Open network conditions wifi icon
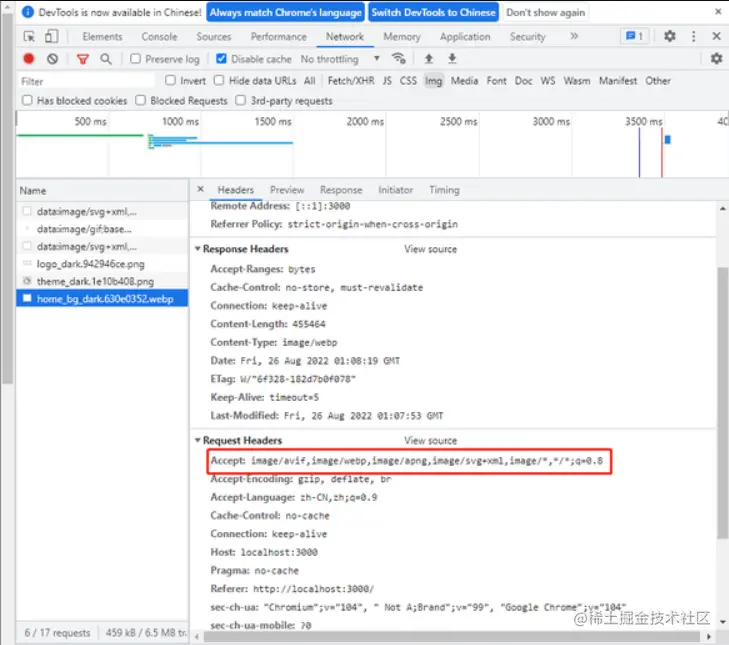The width and height of the screenshot is (729, 645). [398, 59]
